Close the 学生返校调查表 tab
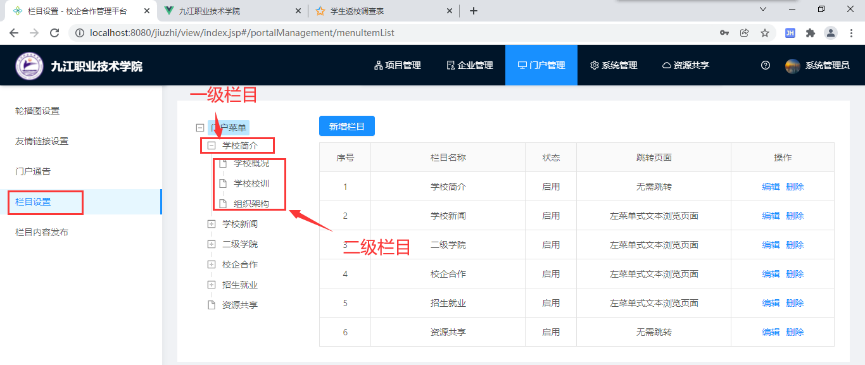Viewport: 865px width, 365px height. (x=449, y=10)
